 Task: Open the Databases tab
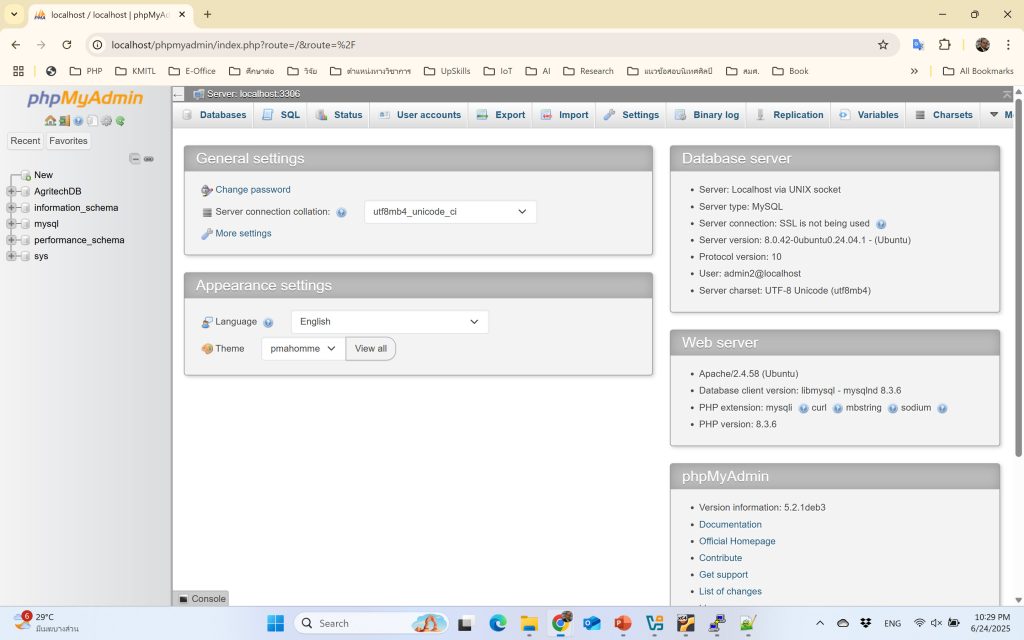click(x=214, y=115)
